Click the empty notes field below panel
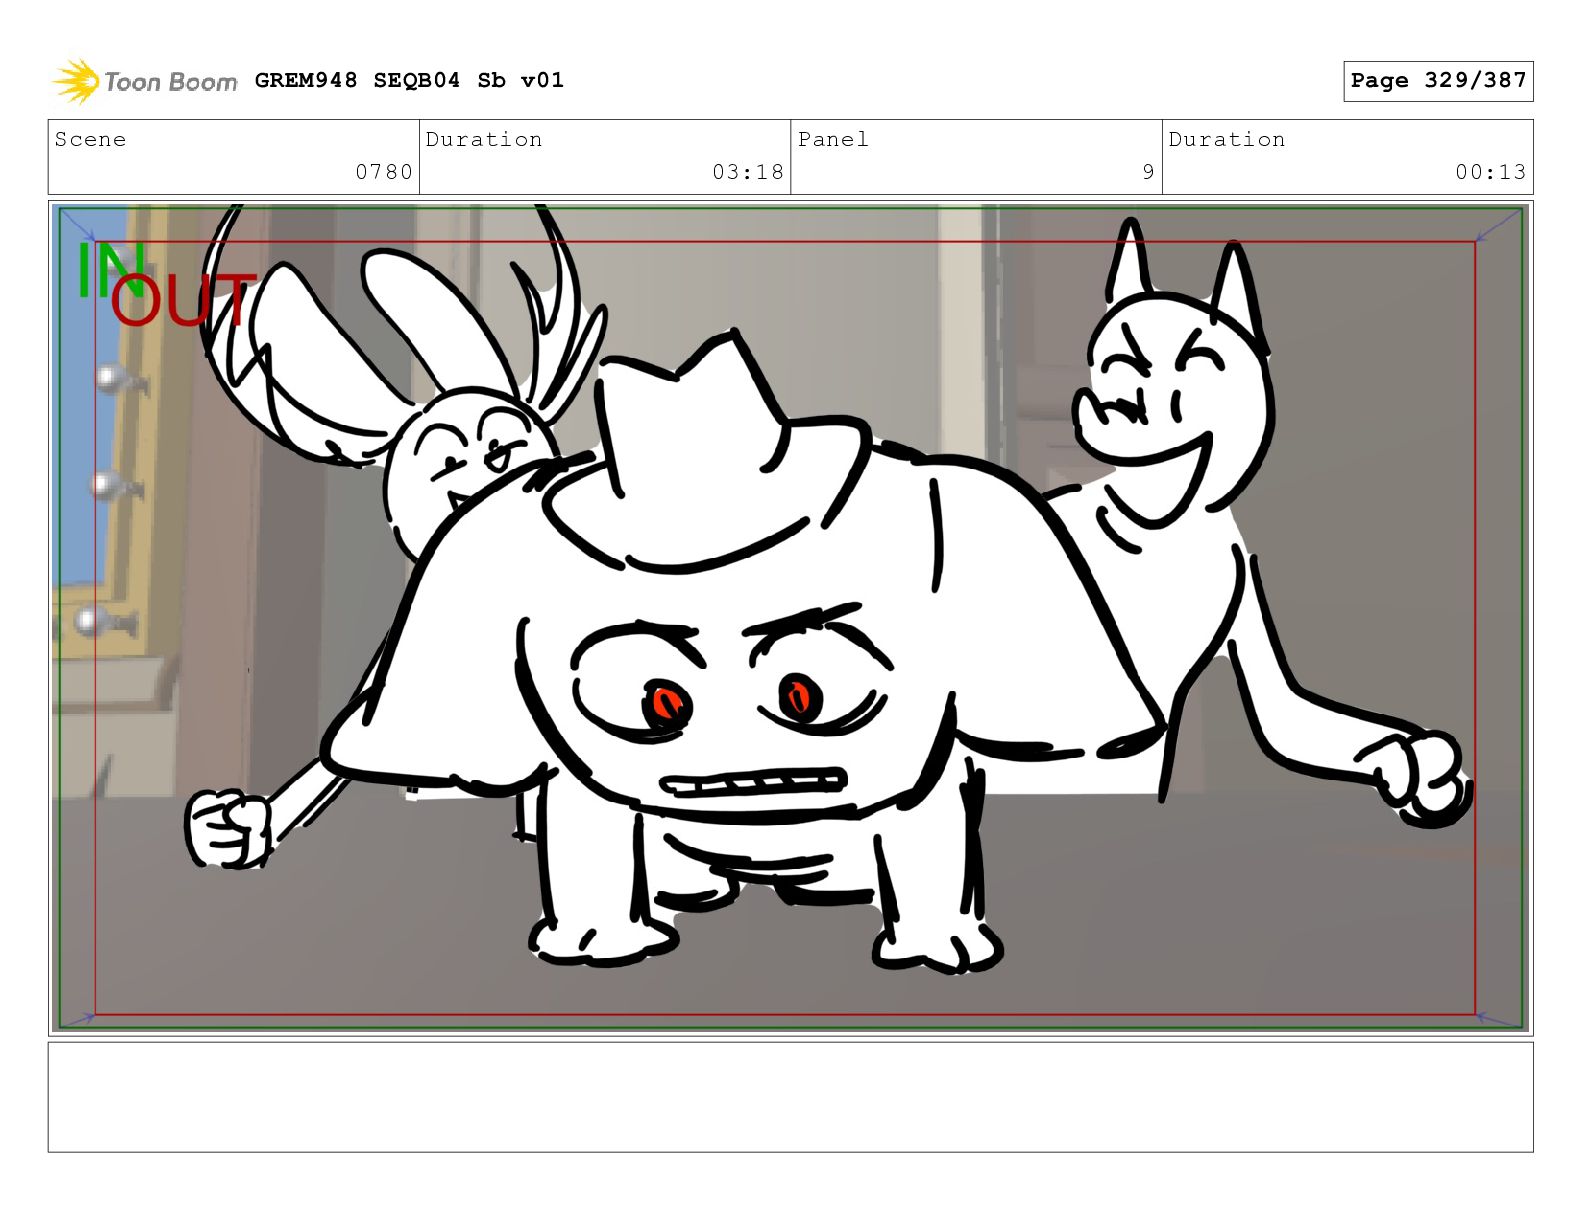Image resolution: width=1584 pixels, height=1224 pixels. (790, 1097)
